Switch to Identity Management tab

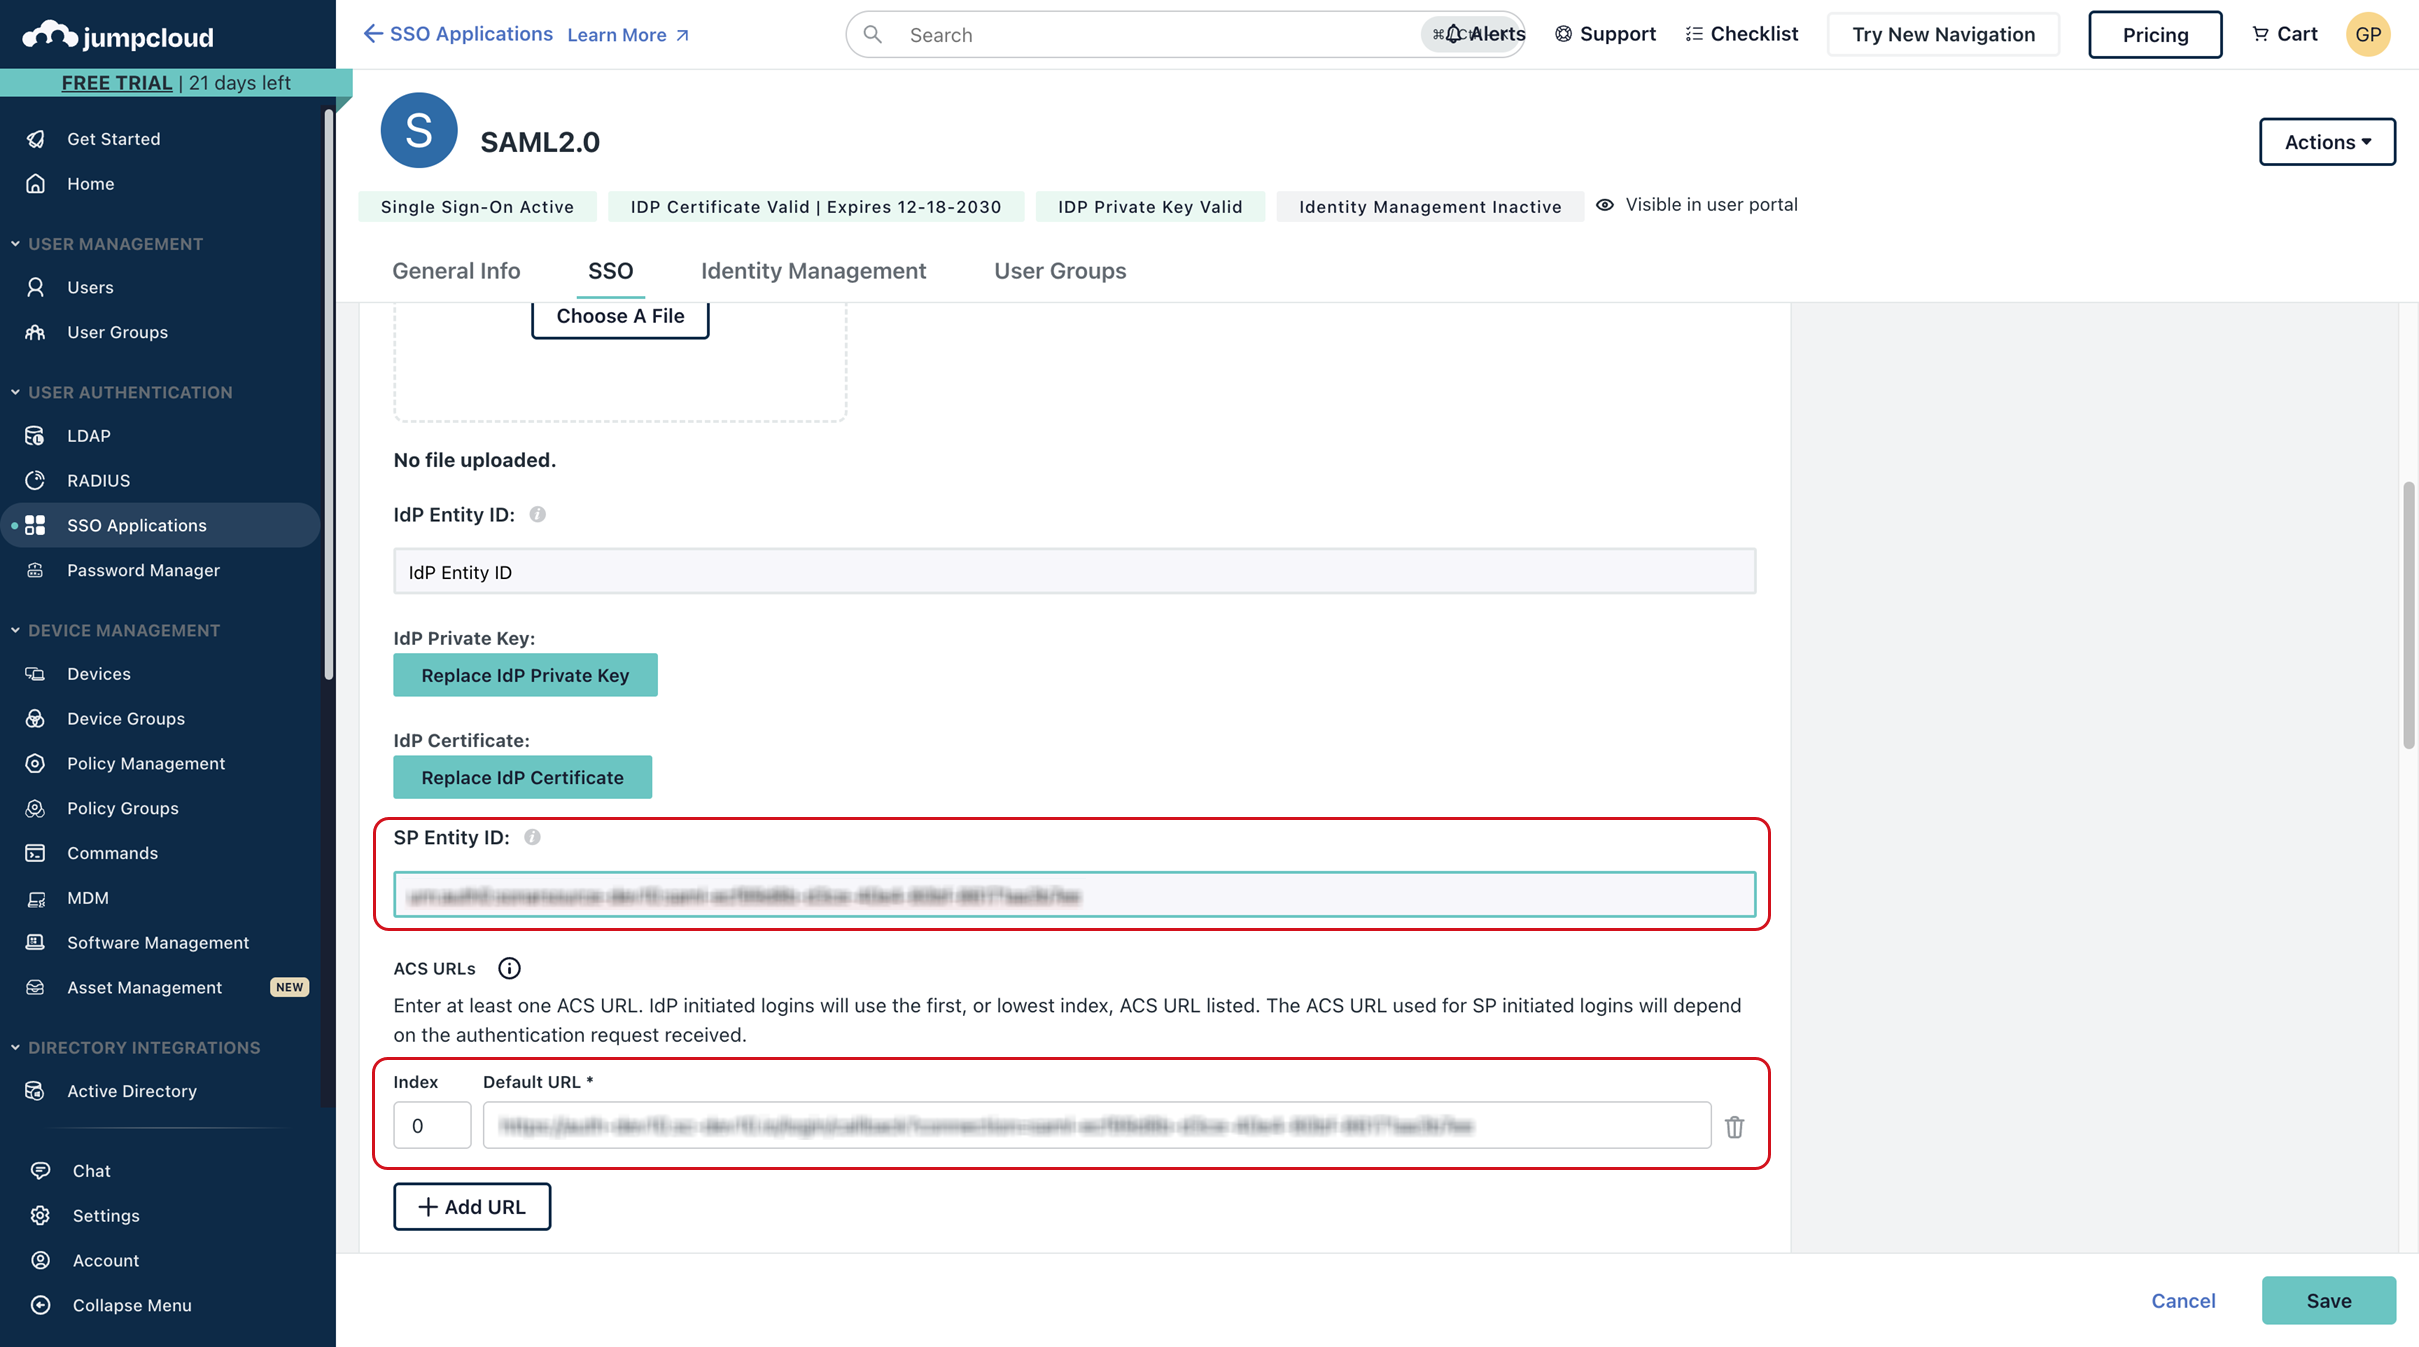coord(813,271)
